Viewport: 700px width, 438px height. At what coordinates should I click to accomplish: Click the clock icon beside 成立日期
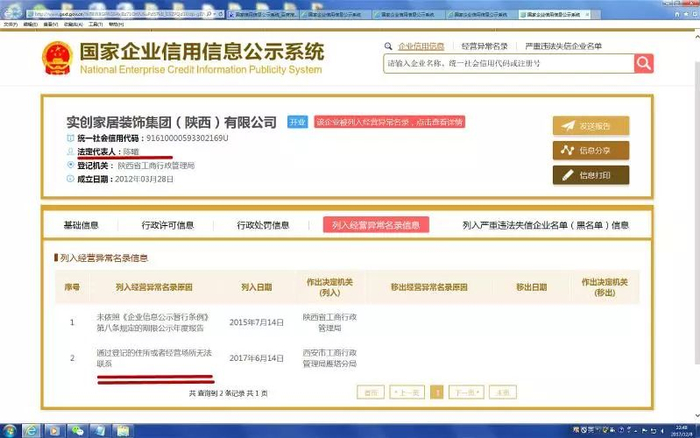(x=71, y=179)
